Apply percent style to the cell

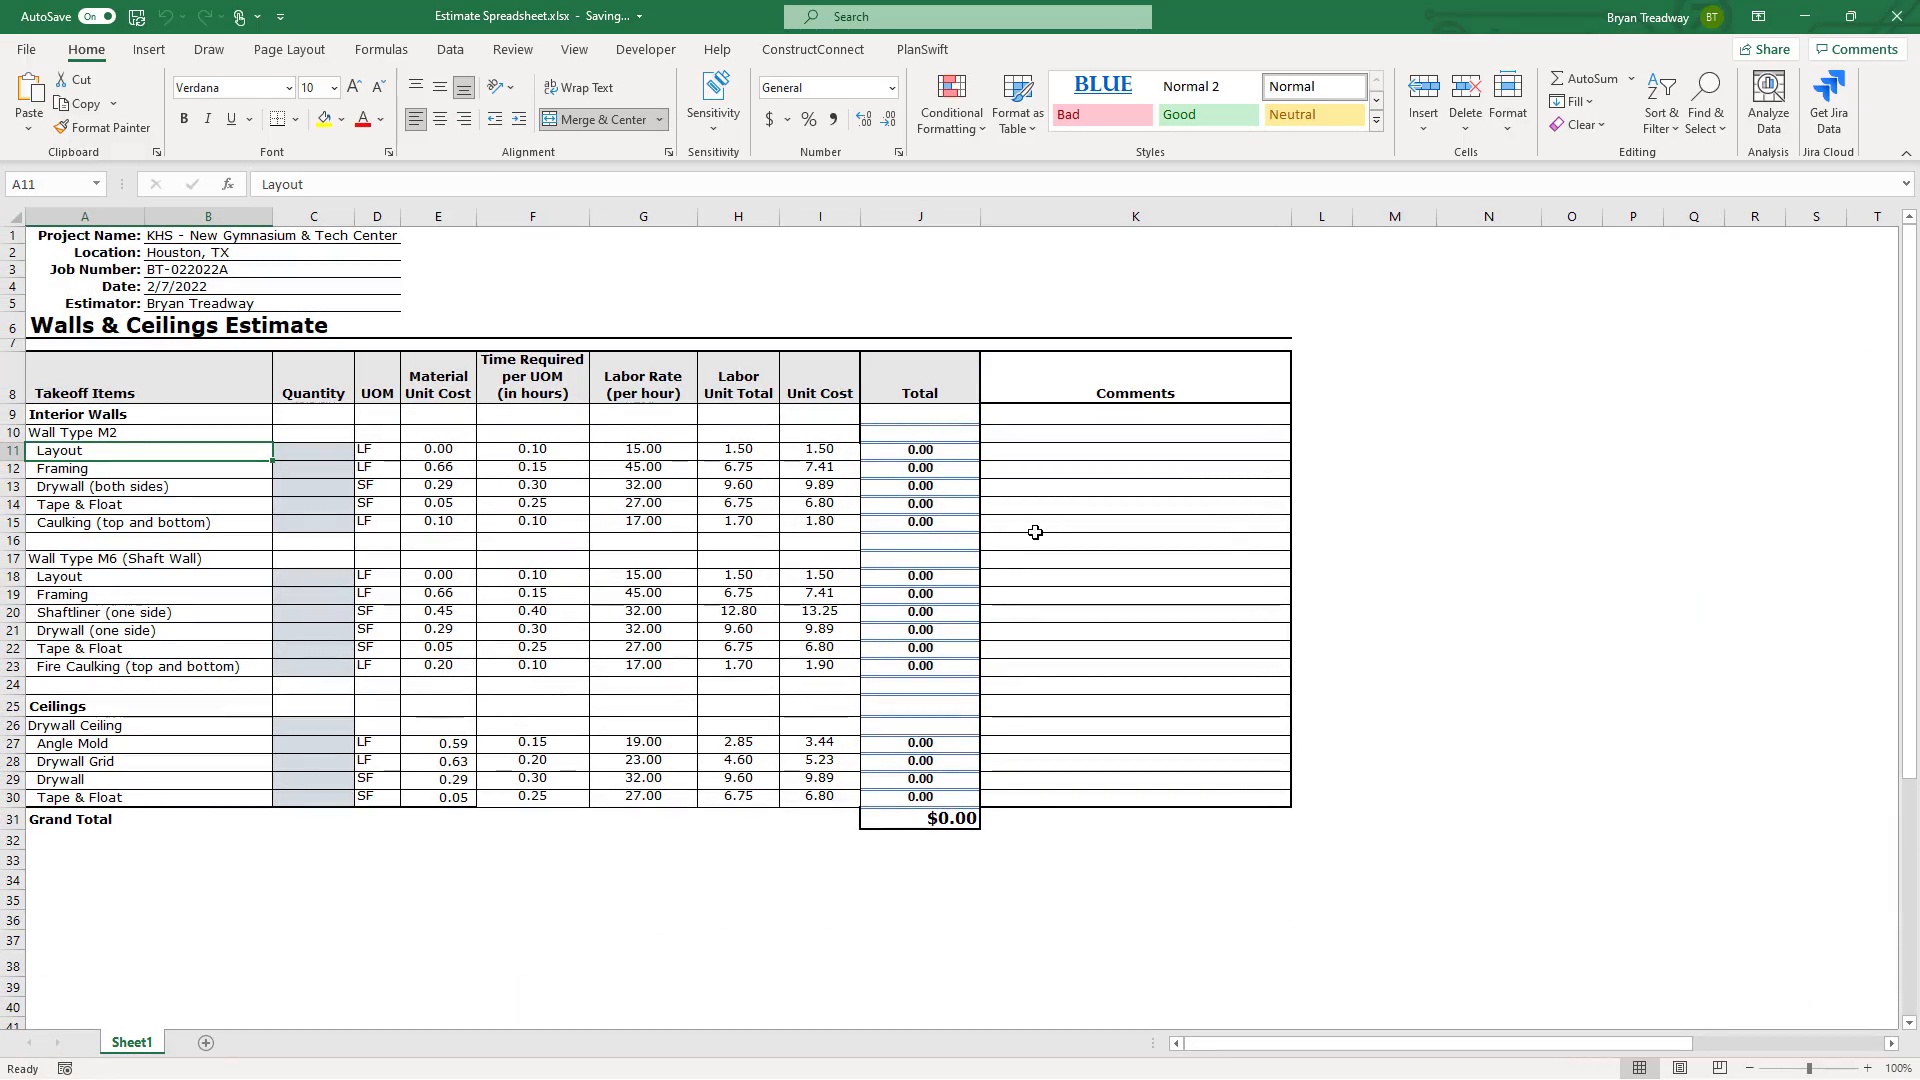coord(808,120)
